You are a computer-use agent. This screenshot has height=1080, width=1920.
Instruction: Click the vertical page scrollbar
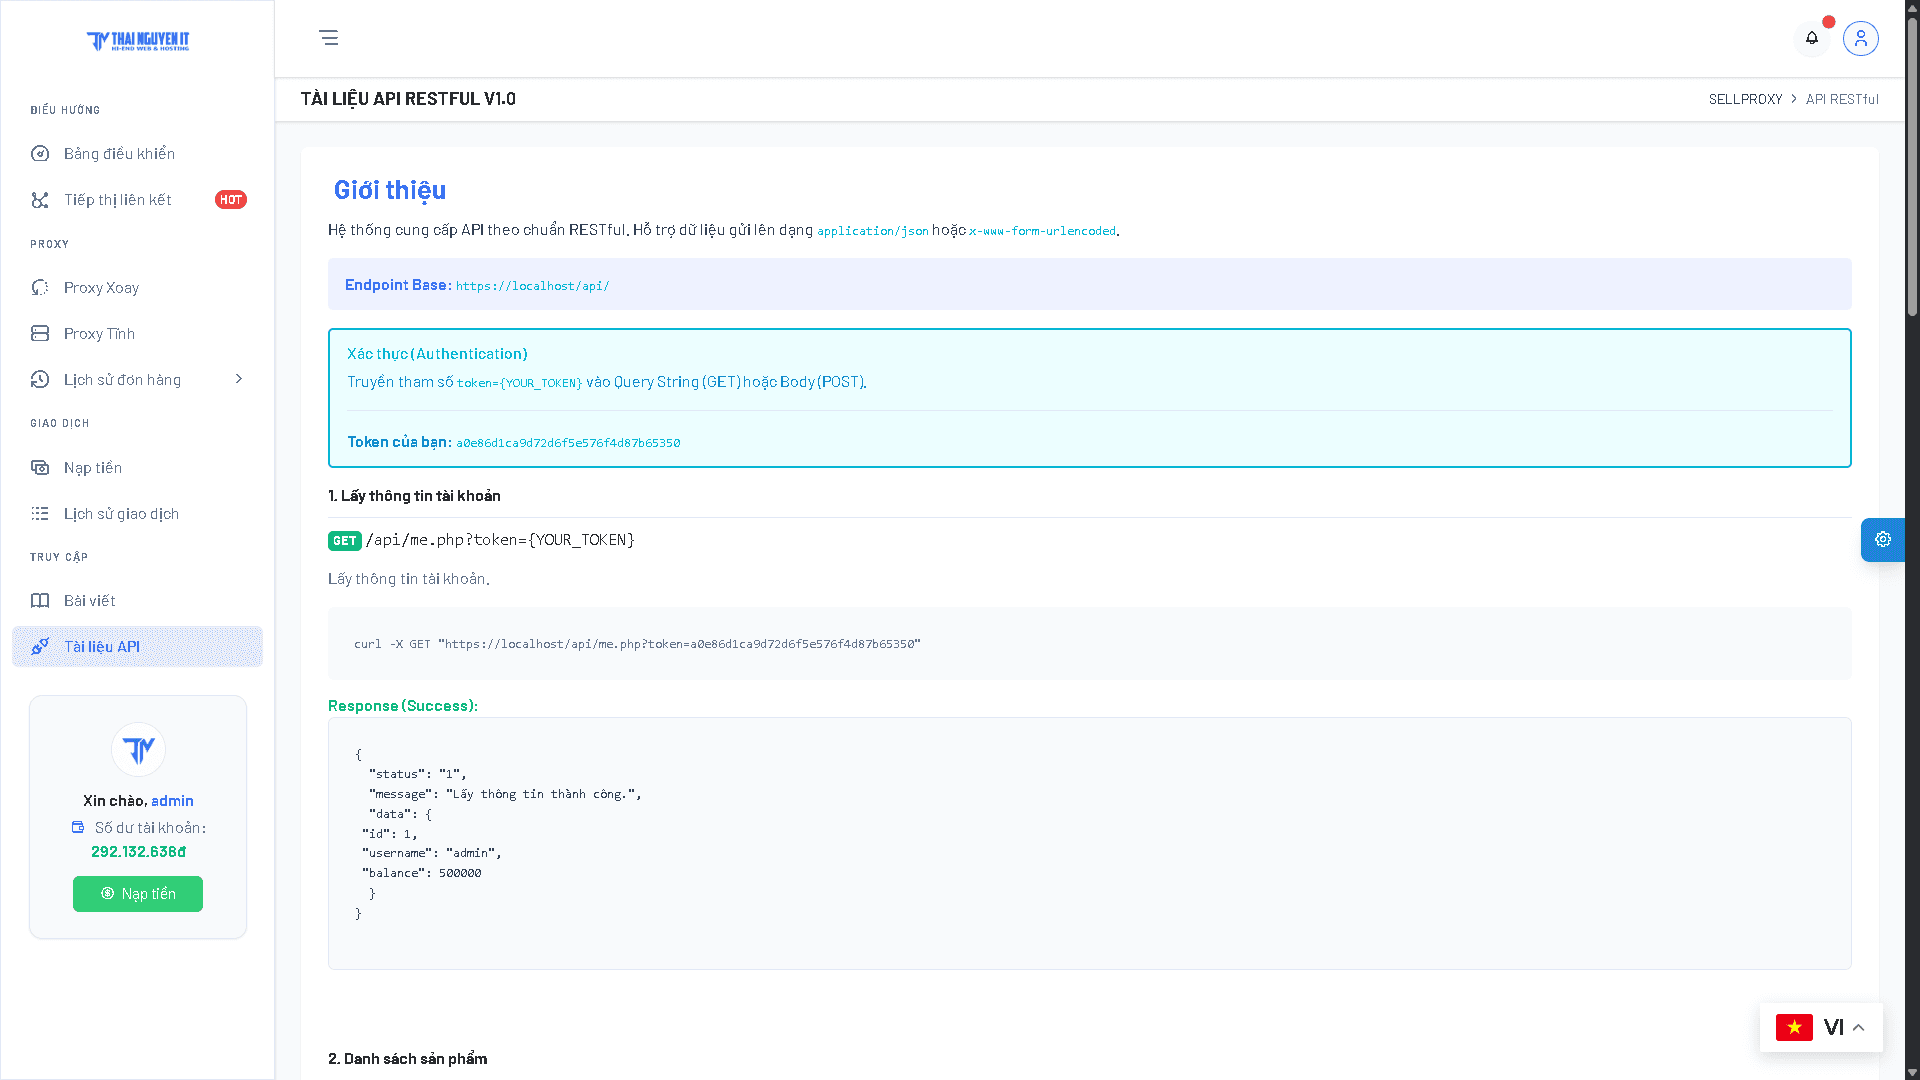click(1912, 540)
